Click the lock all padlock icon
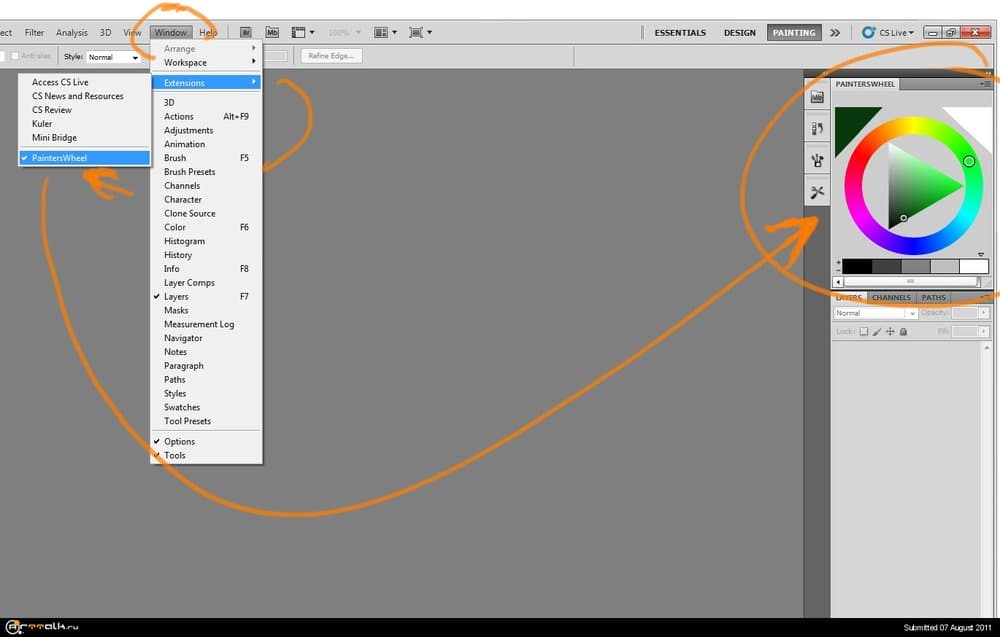1000x637 pixels. tap(903, 332)
